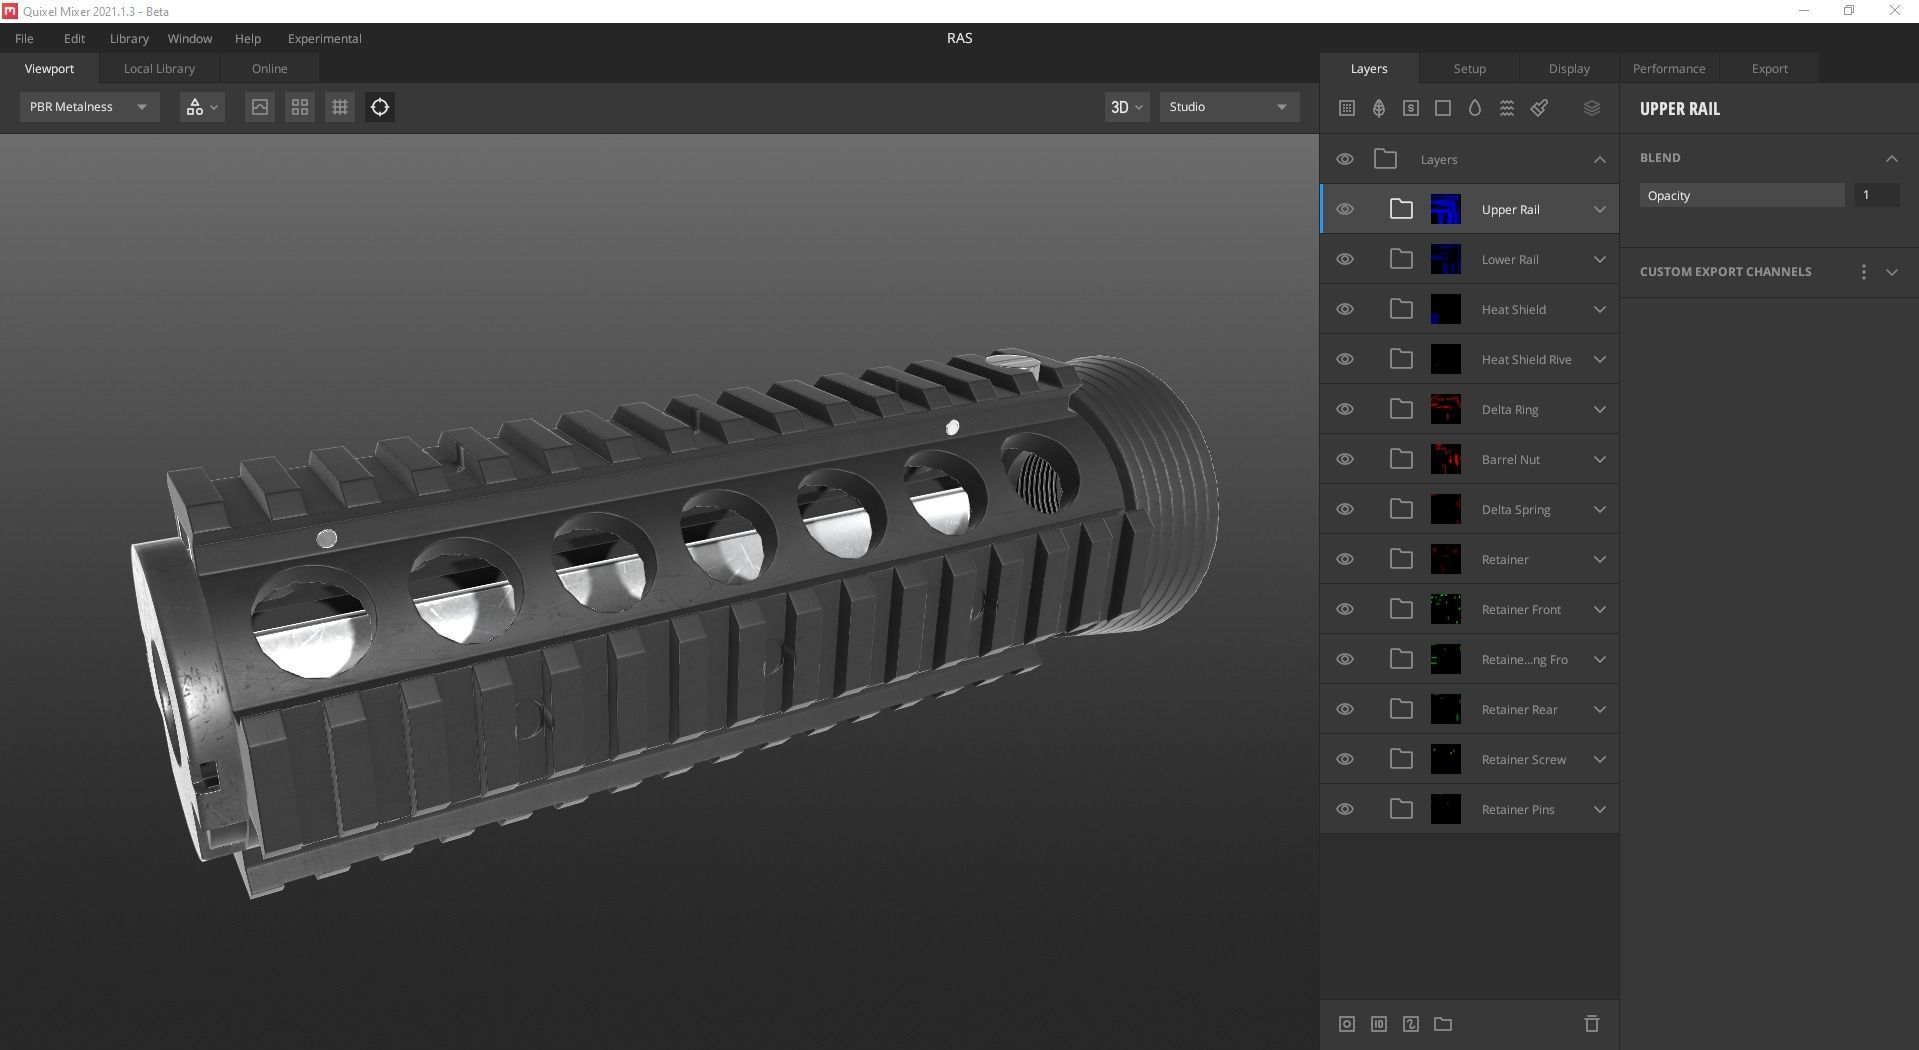Hide the Retainer Screw layer
Image resolution: width=1919 pixels, height=1050 pixels.
tap(1344, 758)
